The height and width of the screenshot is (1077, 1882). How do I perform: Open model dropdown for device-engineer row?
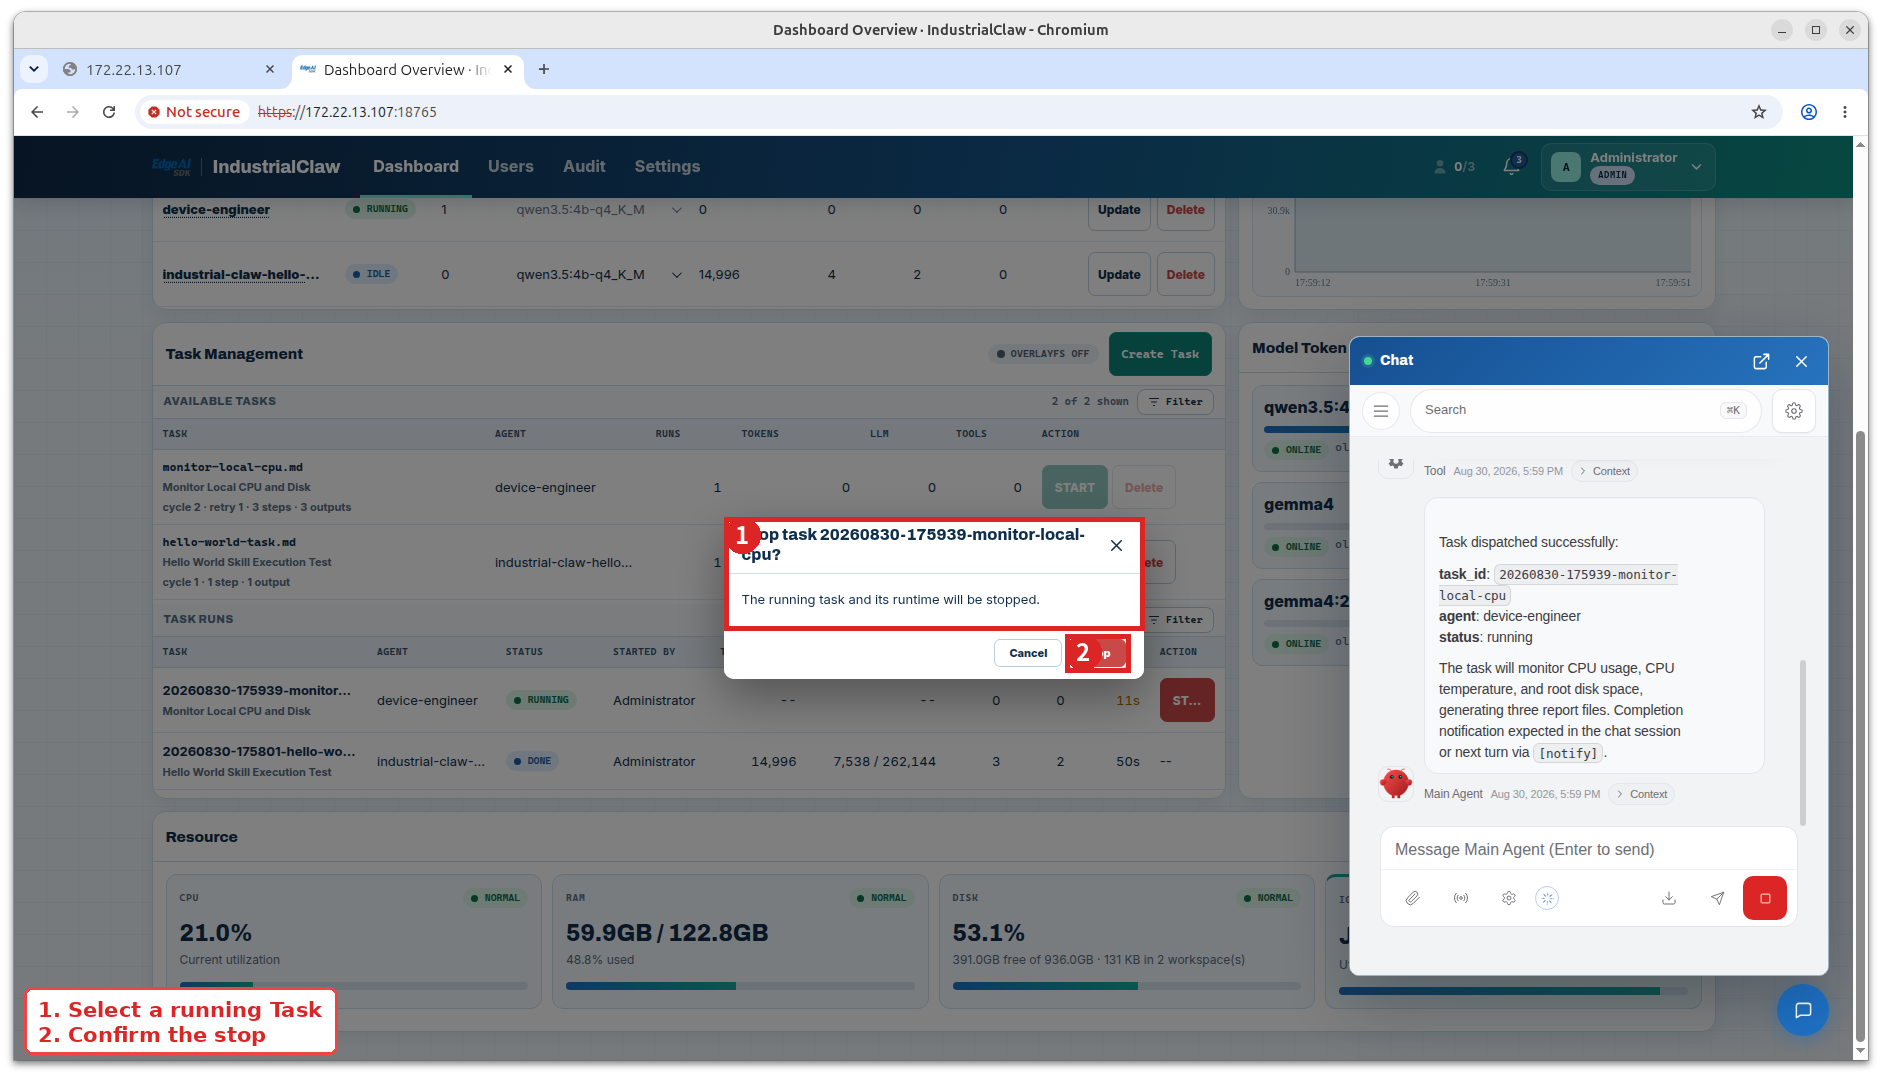tap(677, 210)
